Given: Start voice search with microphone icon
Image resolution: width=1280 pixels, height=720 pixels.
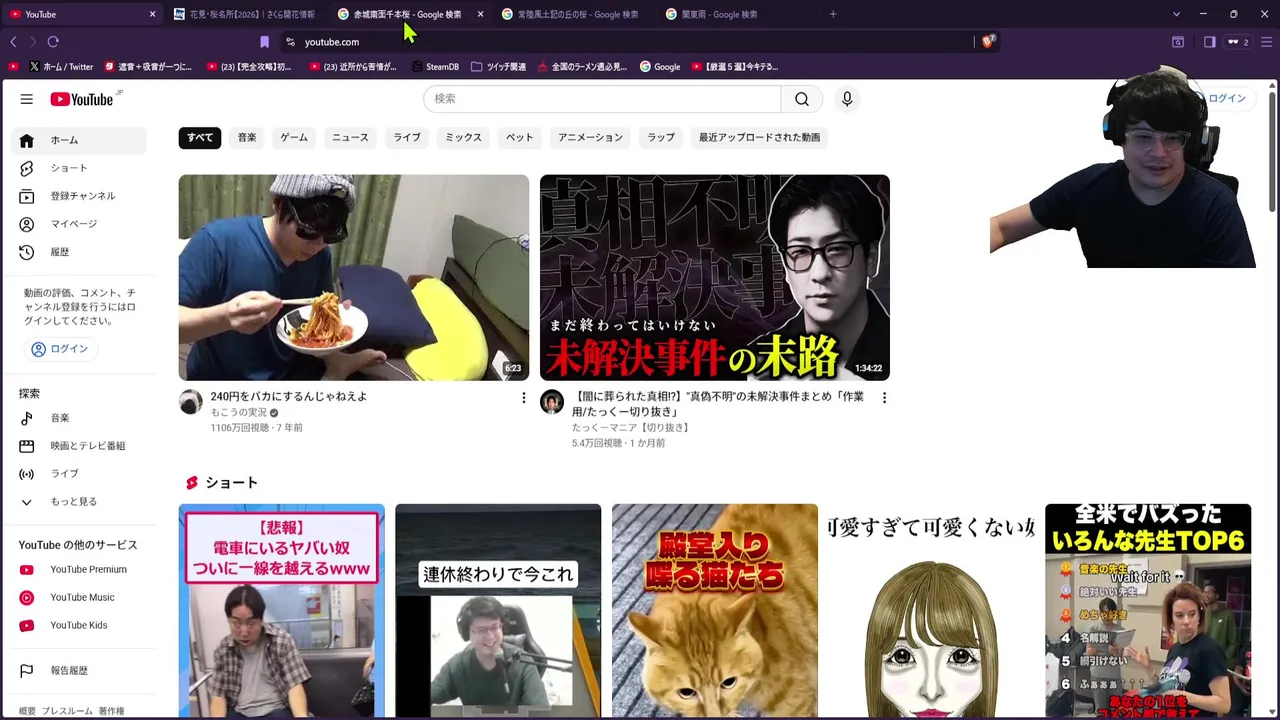Looking at the screenshot, I should click(847, 99).
